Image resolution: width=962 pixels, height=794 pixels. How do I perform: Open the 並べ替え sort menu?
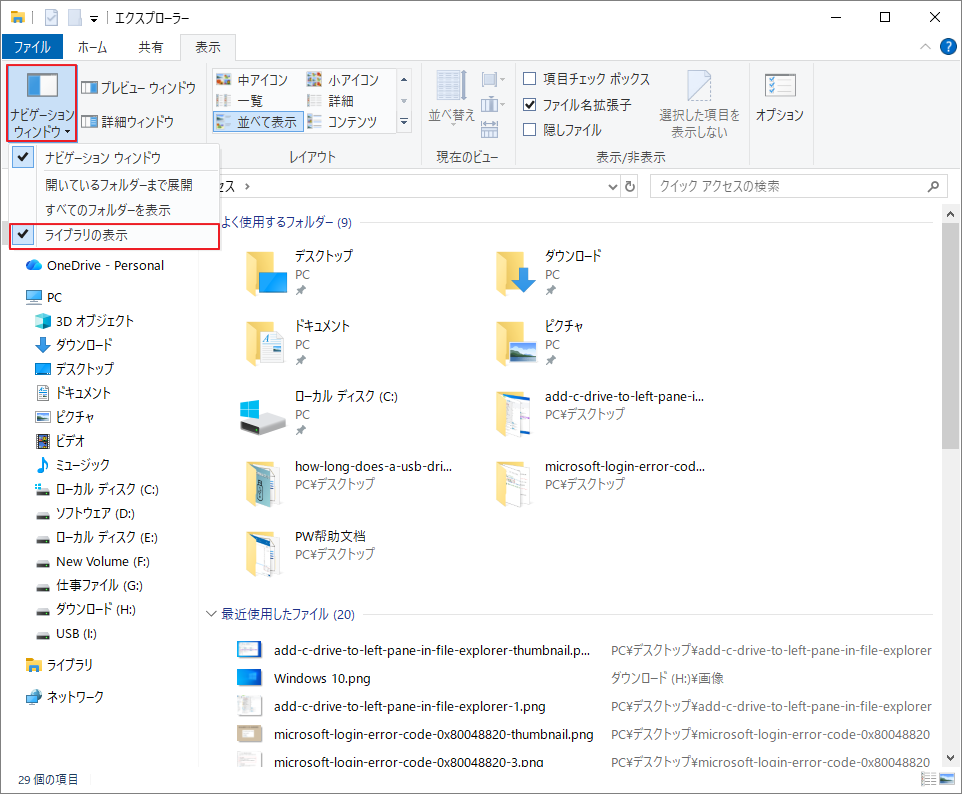(x=452, y=97)
